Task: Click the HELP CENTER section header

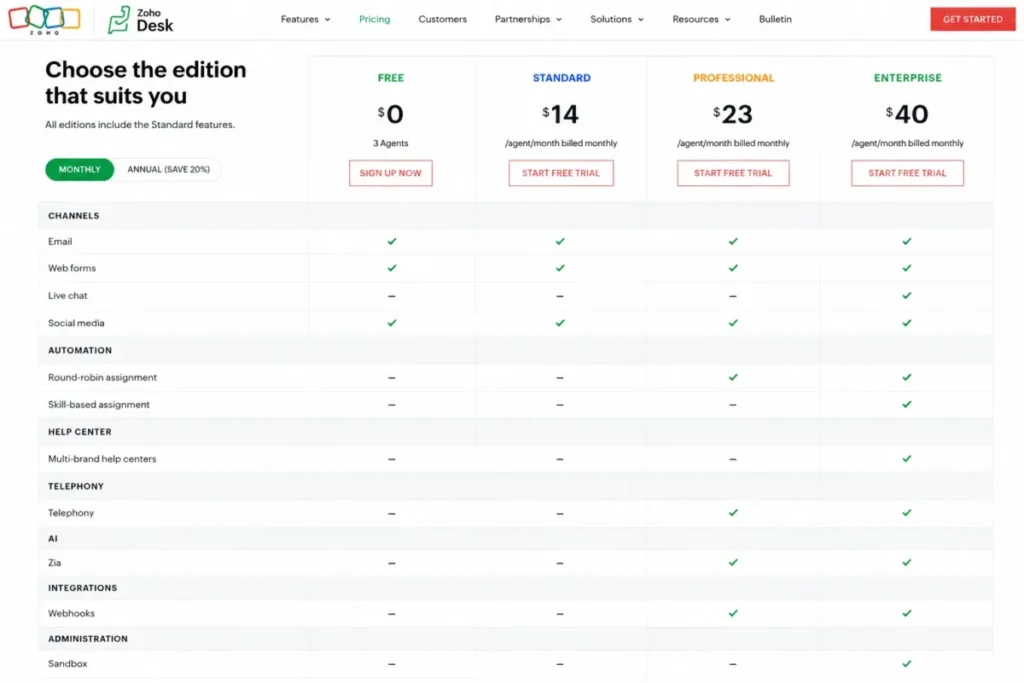Action: tap(80, 432)
